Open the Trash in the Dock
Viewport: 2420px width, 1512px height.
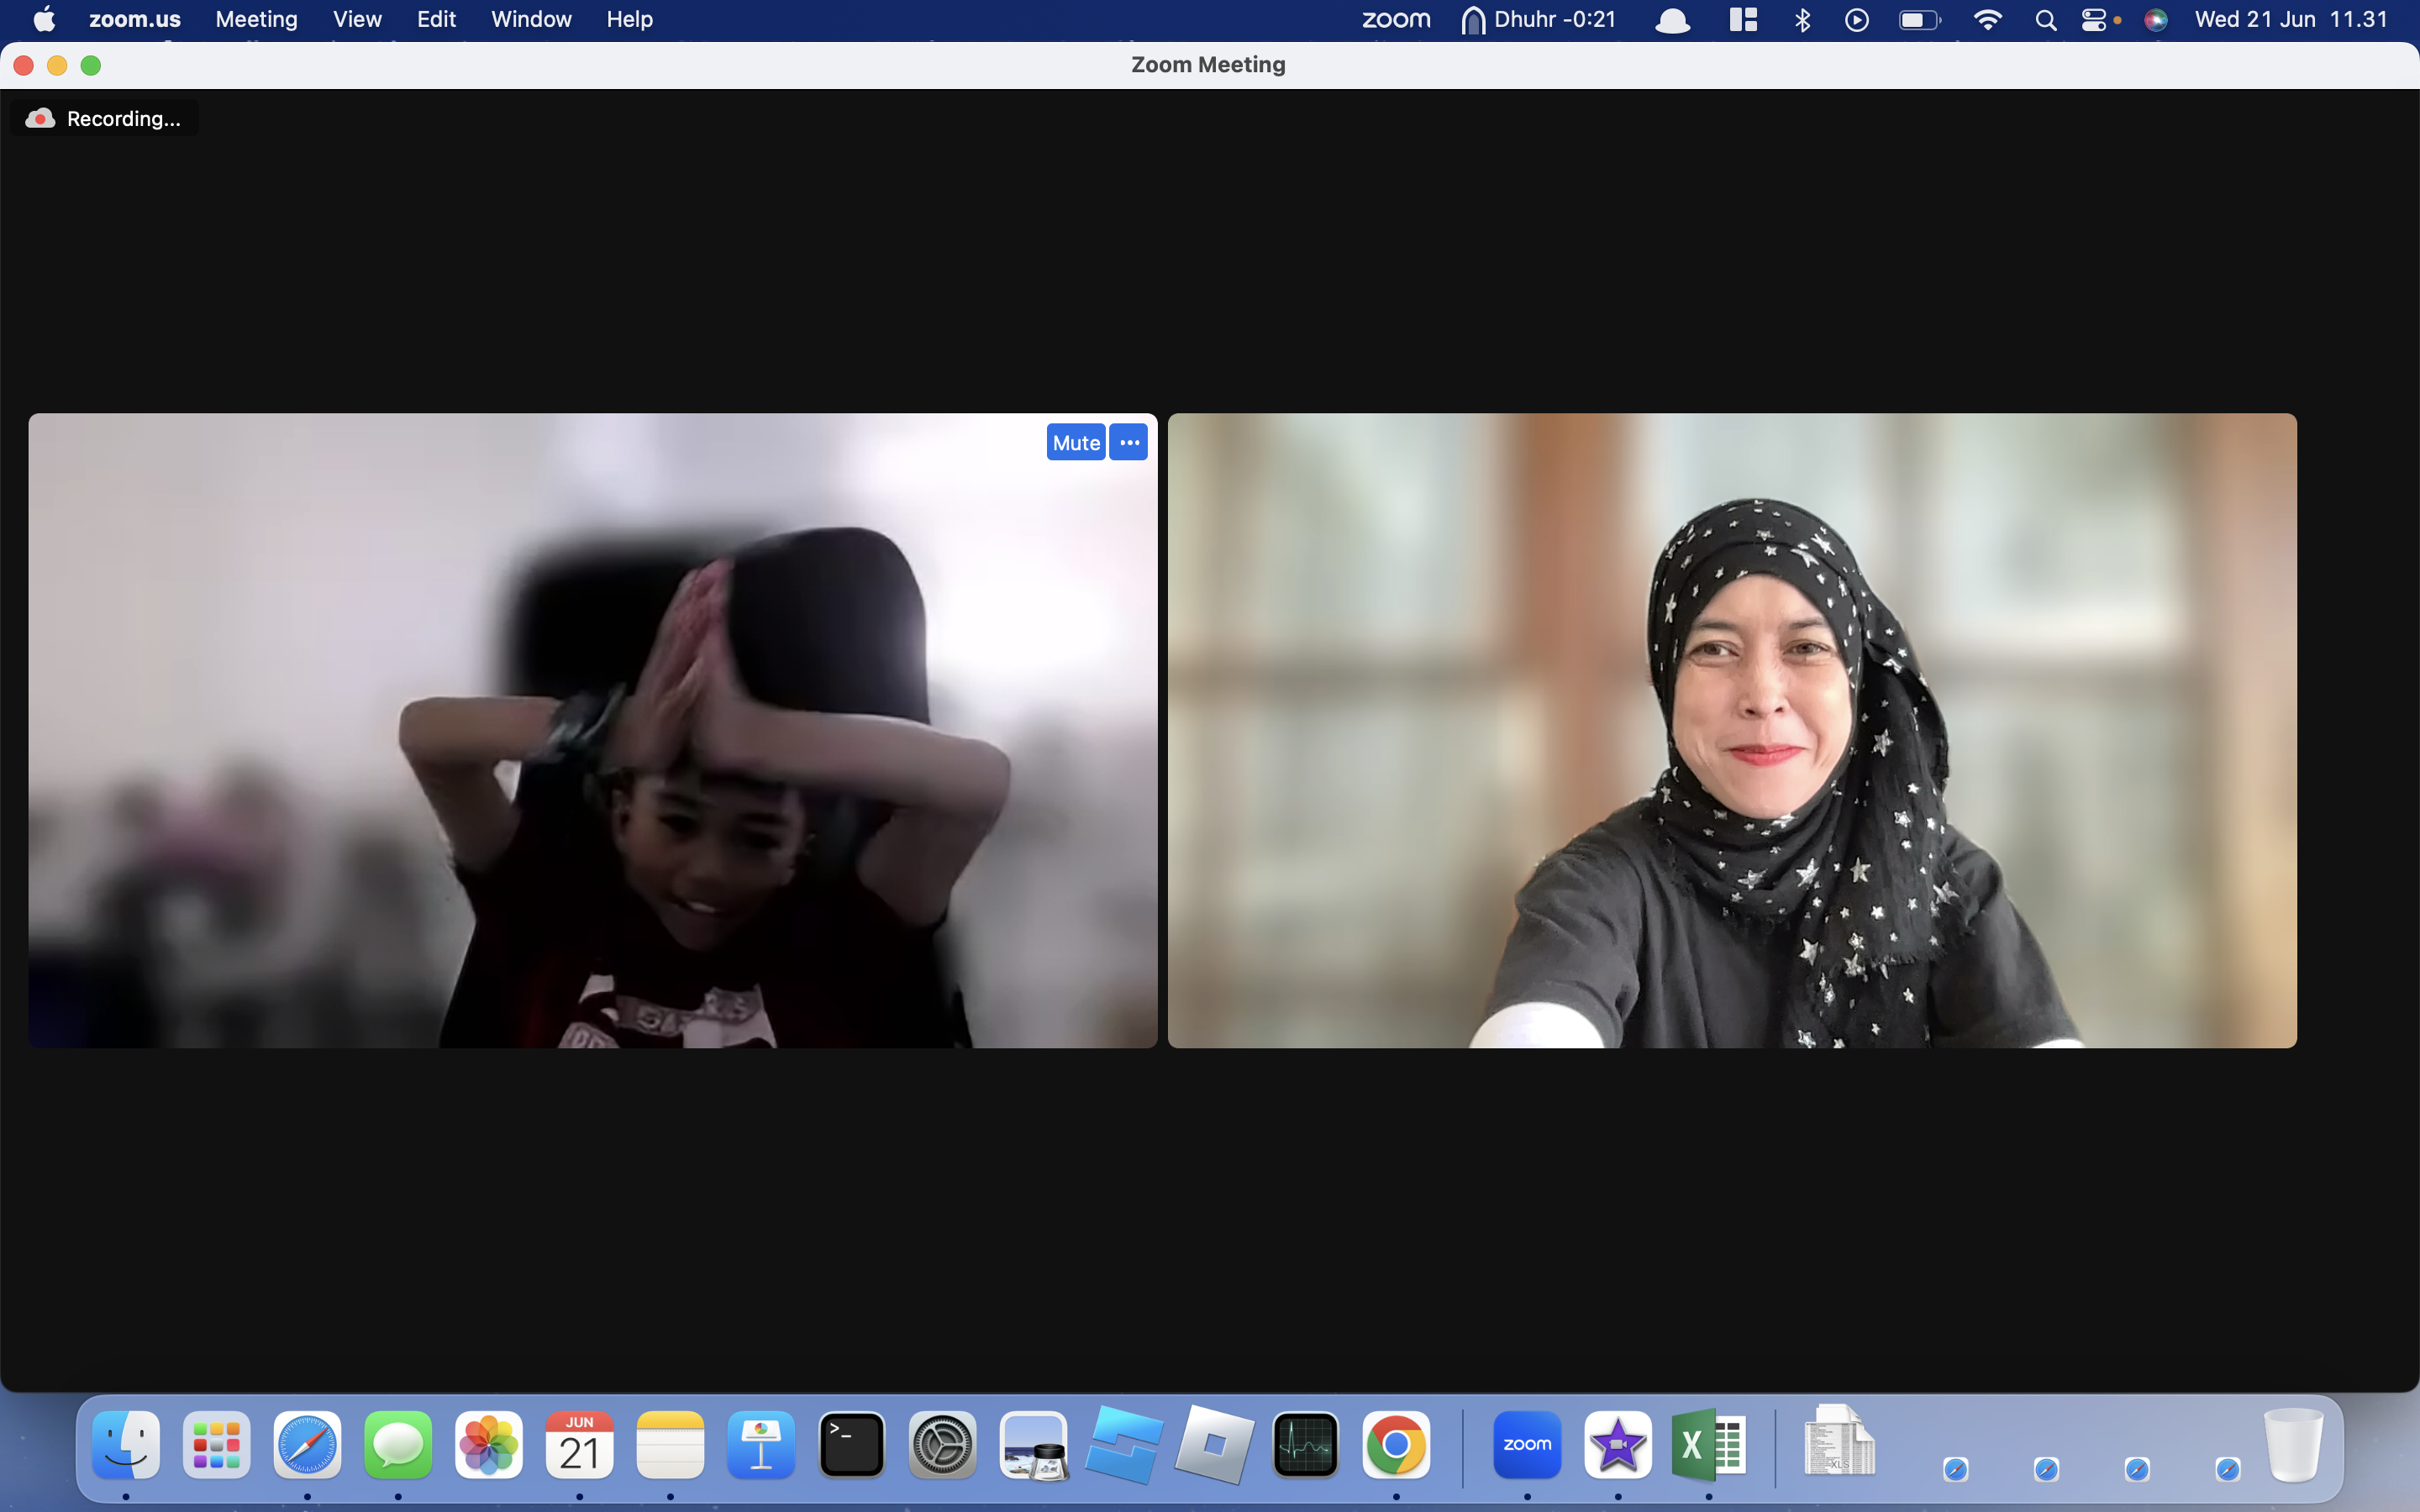coord(2294,1444)
